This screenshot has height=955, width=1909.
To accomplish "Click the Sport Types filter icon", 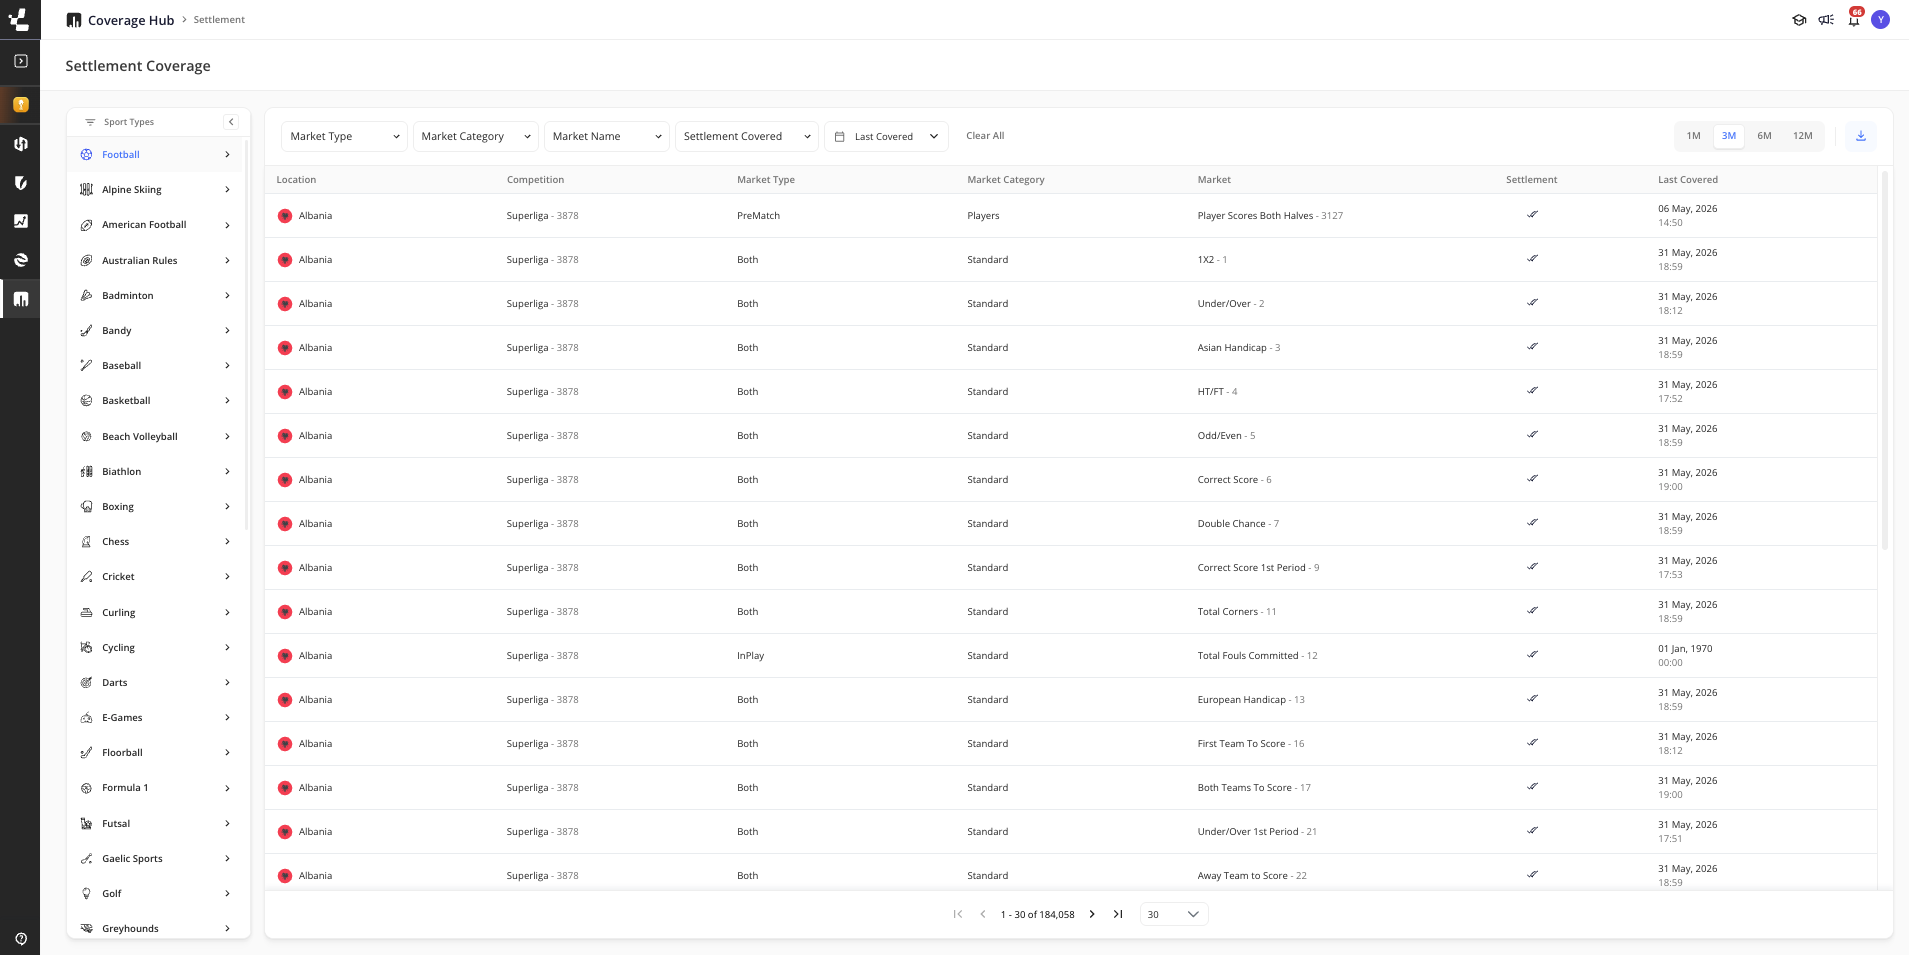I will point(90,122).
